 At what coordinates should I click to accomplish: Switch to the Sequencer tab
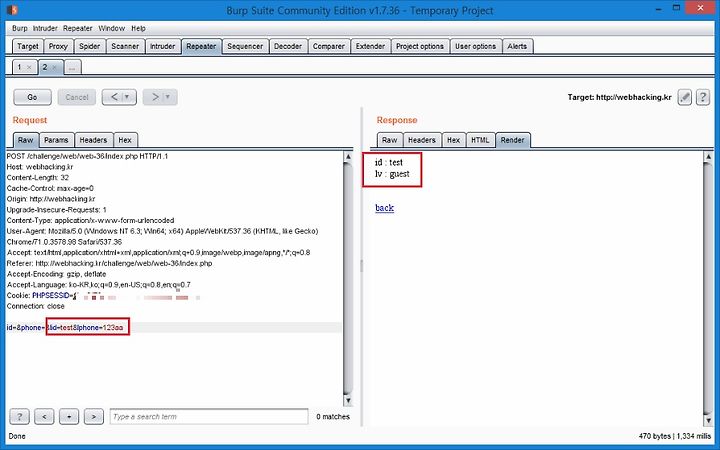[x=245, y=46]
